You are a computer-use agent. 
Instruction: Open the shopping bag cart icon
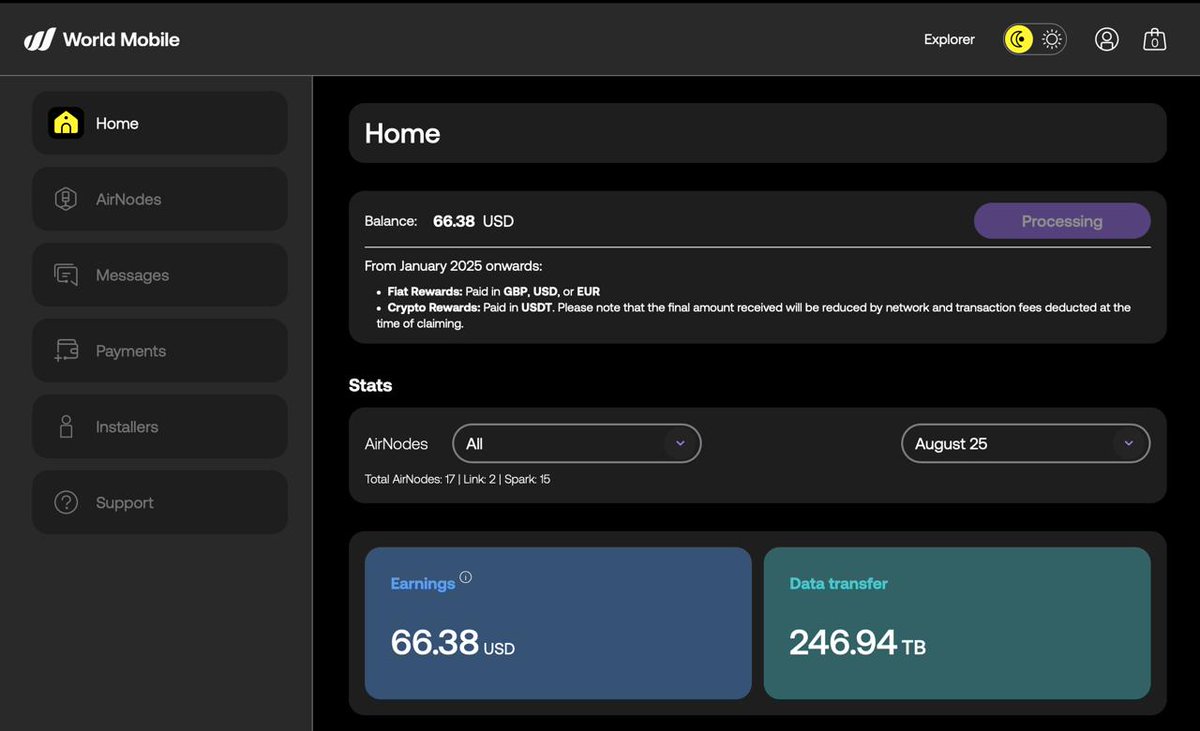1155,39
